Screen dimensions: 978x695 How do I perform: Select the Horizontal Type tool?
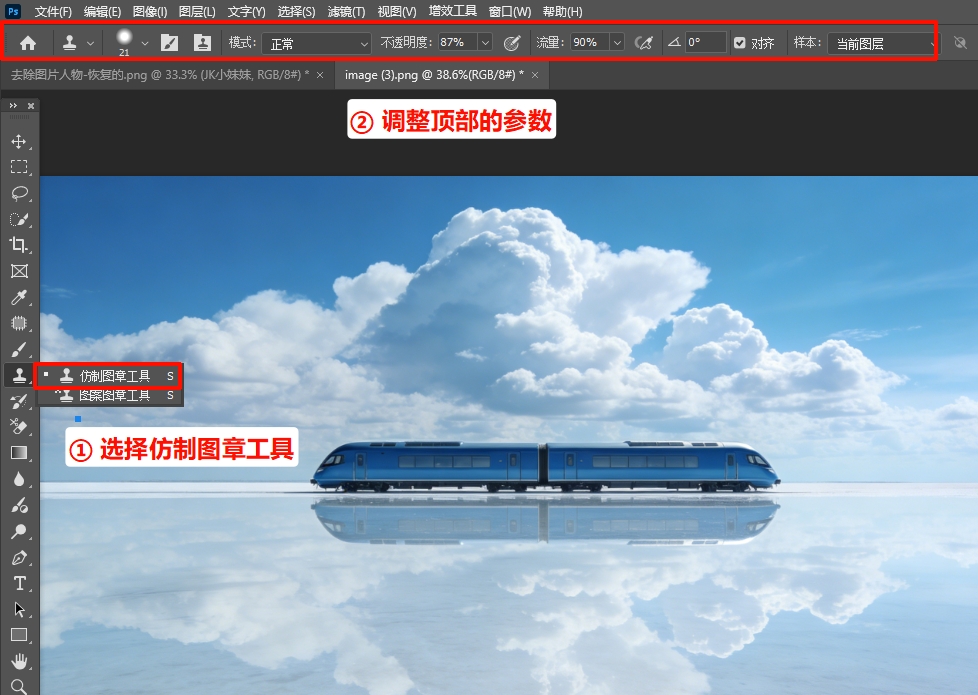(x=20, y=583)
